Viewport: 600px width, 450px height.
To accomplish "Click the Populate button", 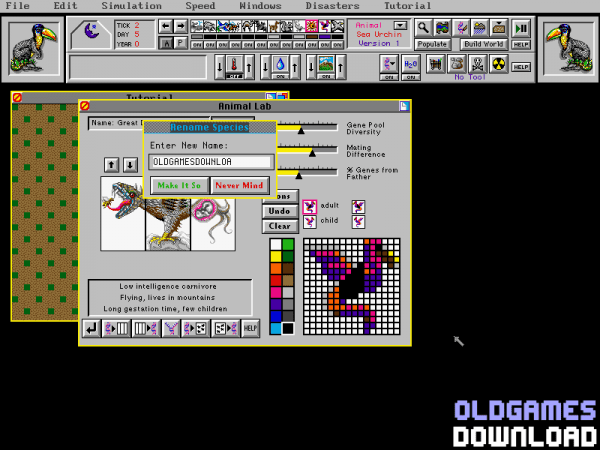I will click(x=433, y=45).
